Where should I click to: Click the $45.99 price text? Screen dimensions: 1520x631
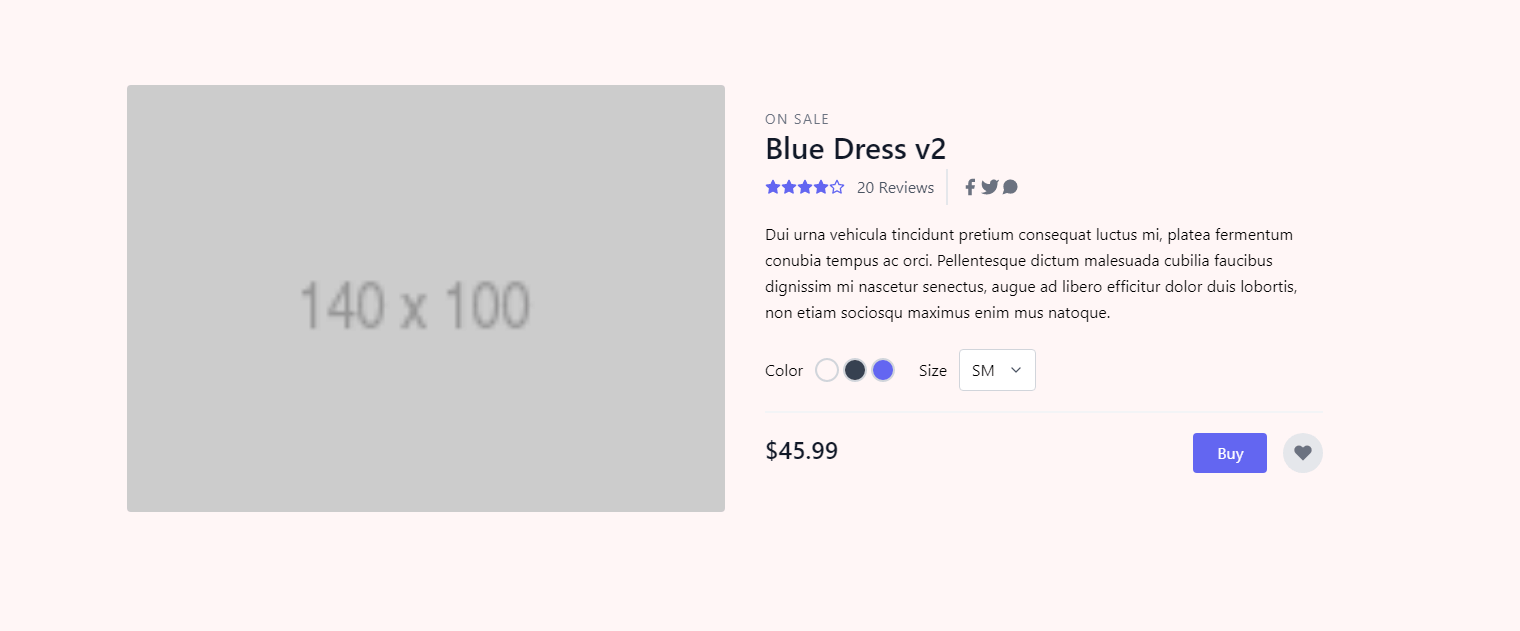(x=801, y=451)
